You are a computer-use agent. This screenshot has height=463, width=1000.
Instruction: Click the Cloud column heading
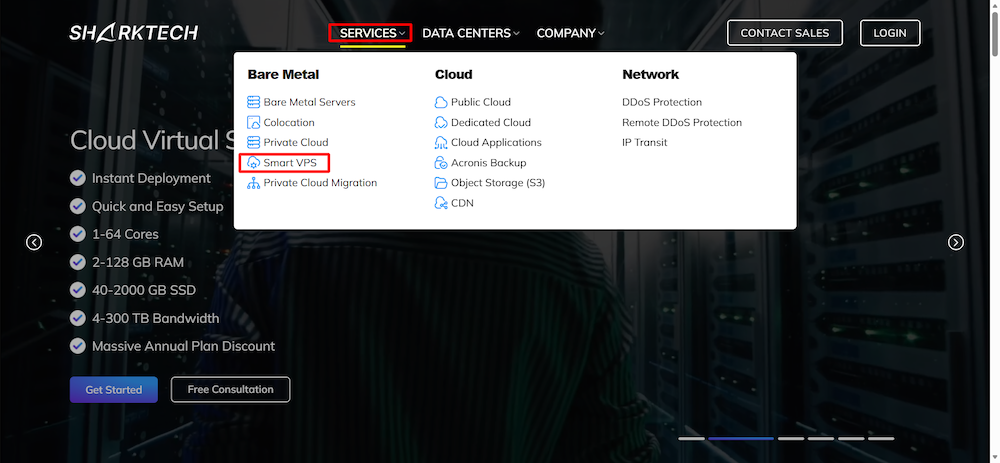(453, 75)
